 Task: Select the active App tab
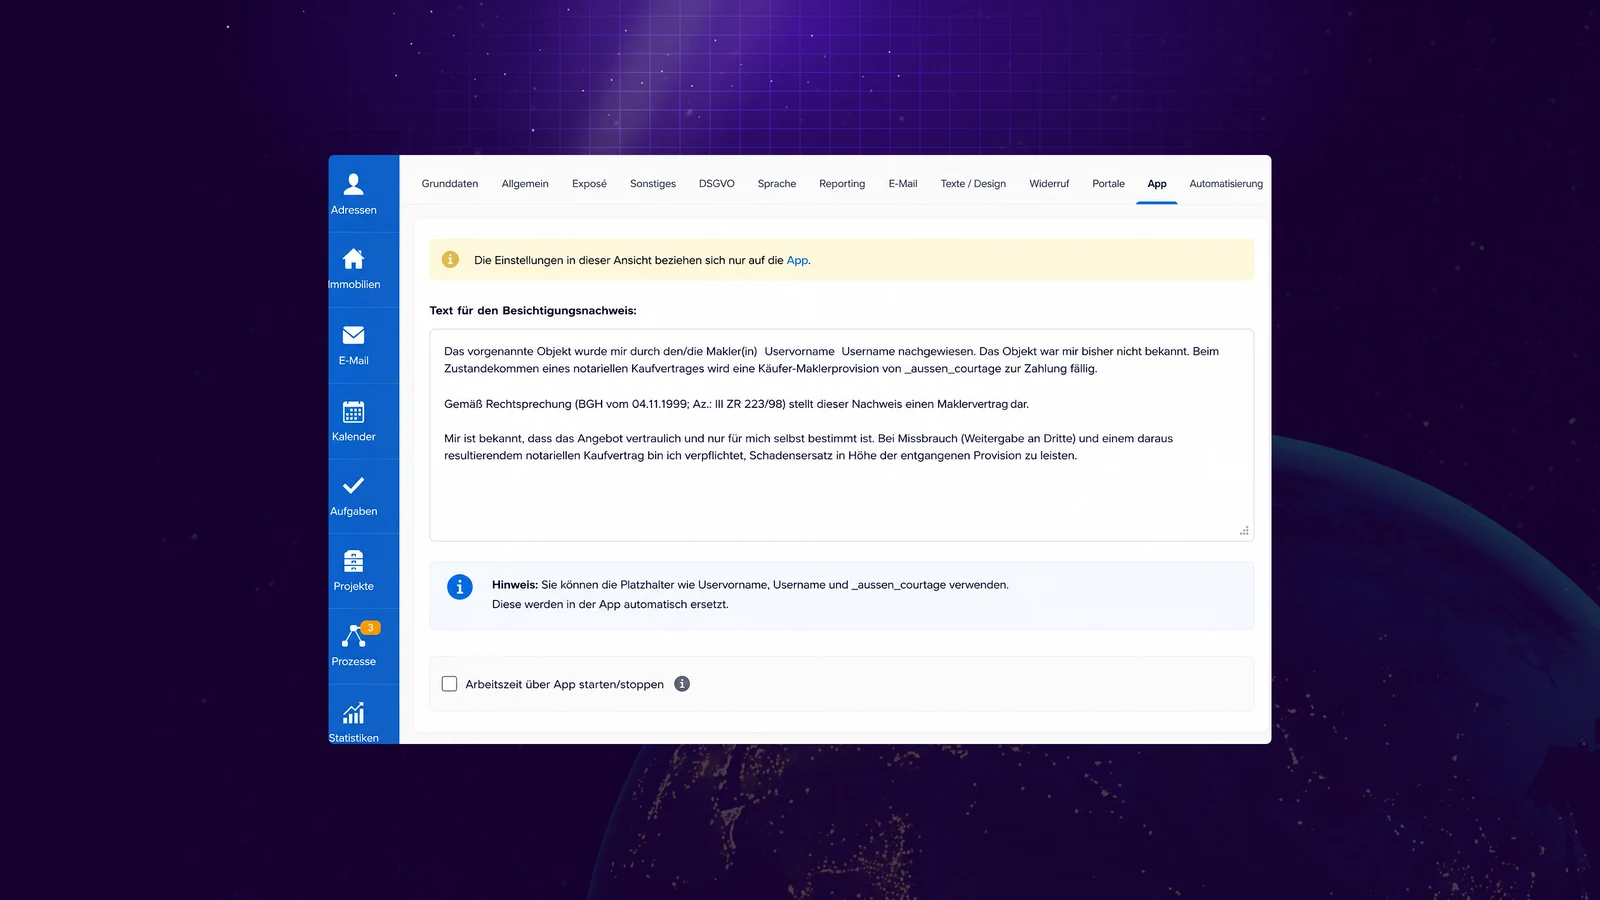click(1157, 184)
